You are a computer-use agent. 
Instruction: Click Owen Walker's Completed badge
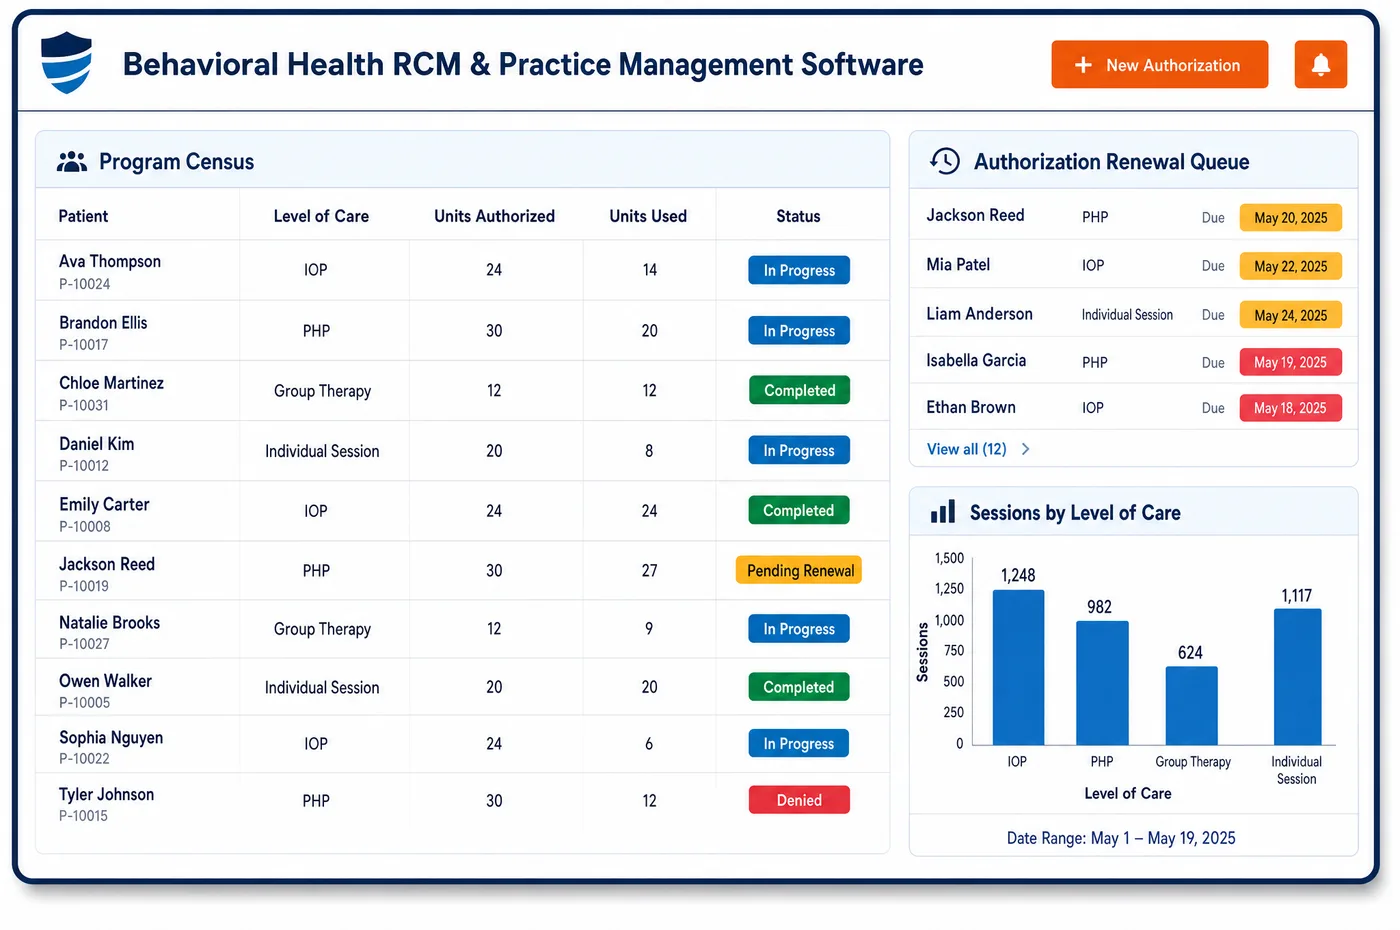799,687
